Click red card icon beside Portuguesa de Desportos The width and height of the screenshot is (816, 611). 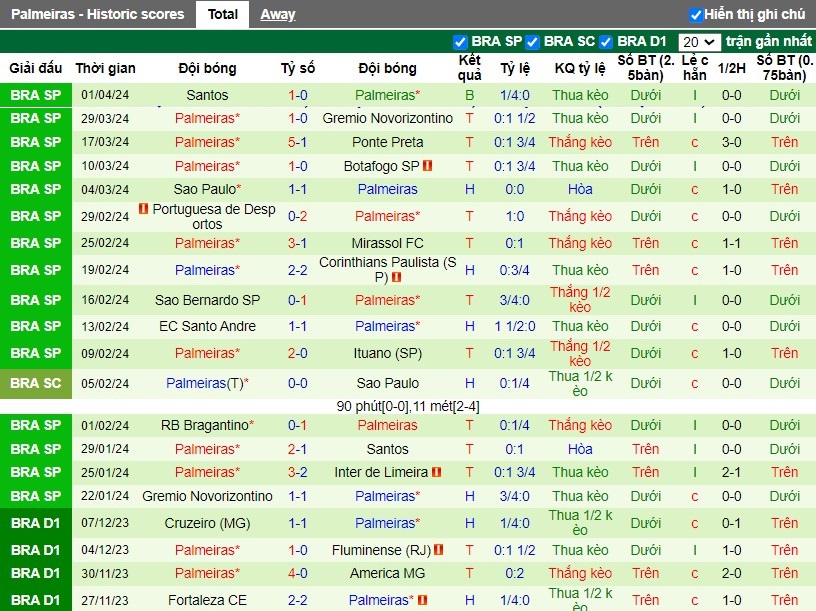[144, 209]
